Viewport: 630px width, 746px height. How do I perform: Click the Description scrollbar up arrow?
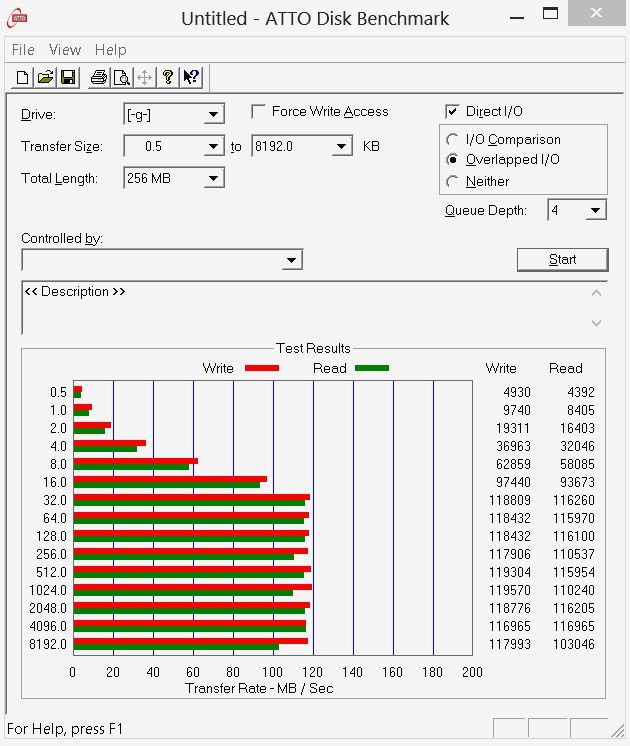point(596,293)
